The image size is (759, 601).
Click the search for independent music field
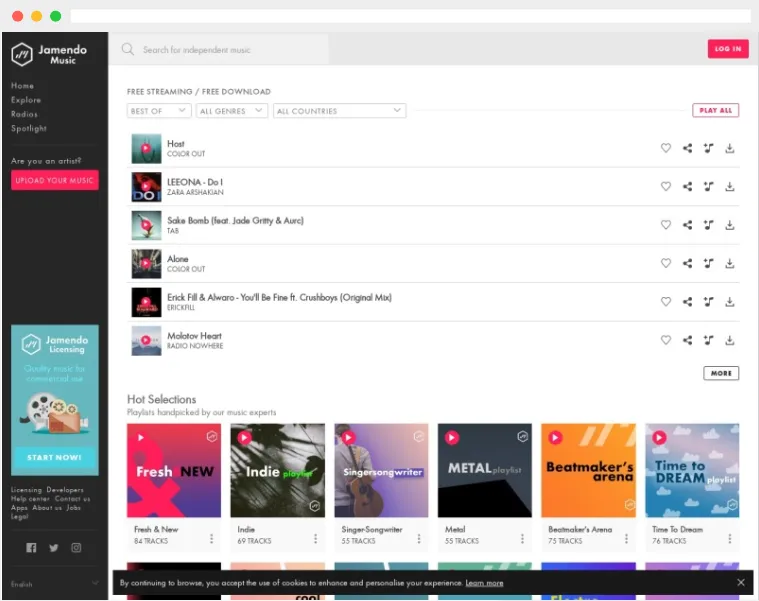tap(219, 49)
